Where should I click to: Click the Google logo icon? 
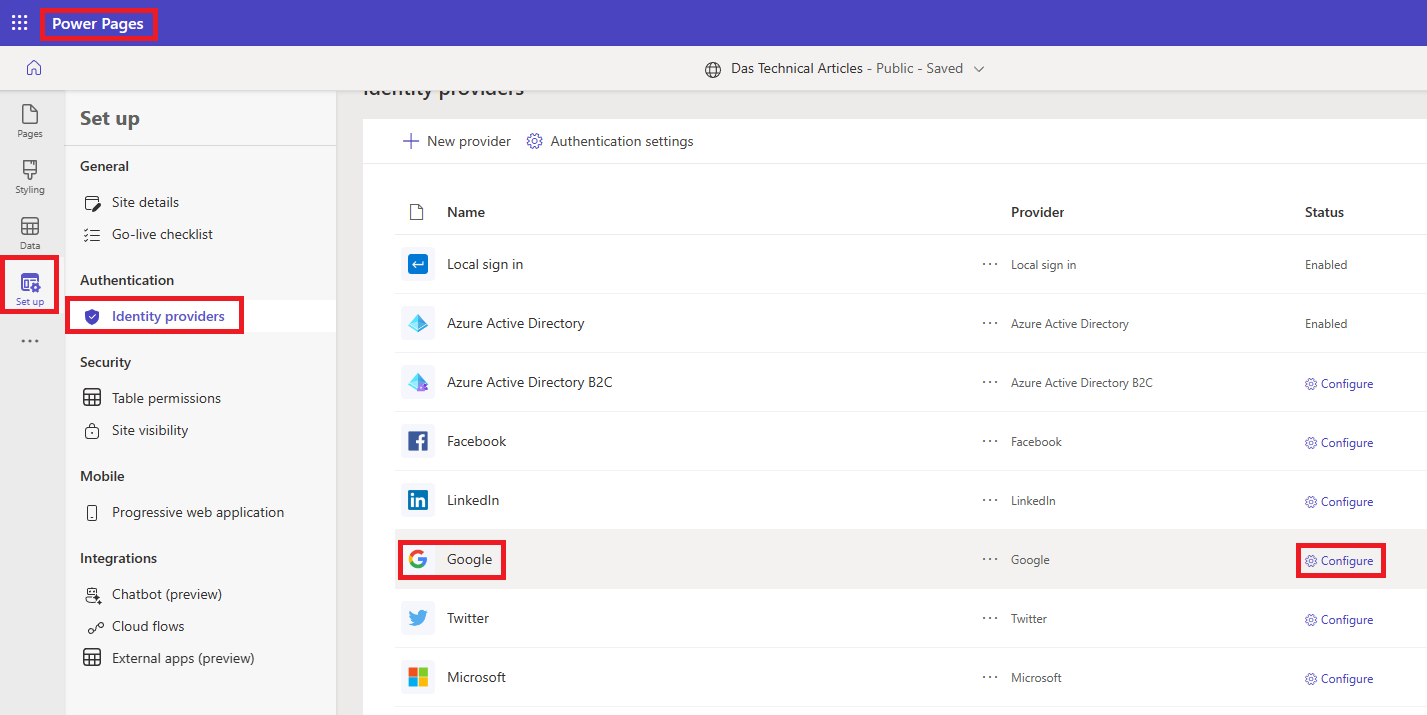click(418, 560)
